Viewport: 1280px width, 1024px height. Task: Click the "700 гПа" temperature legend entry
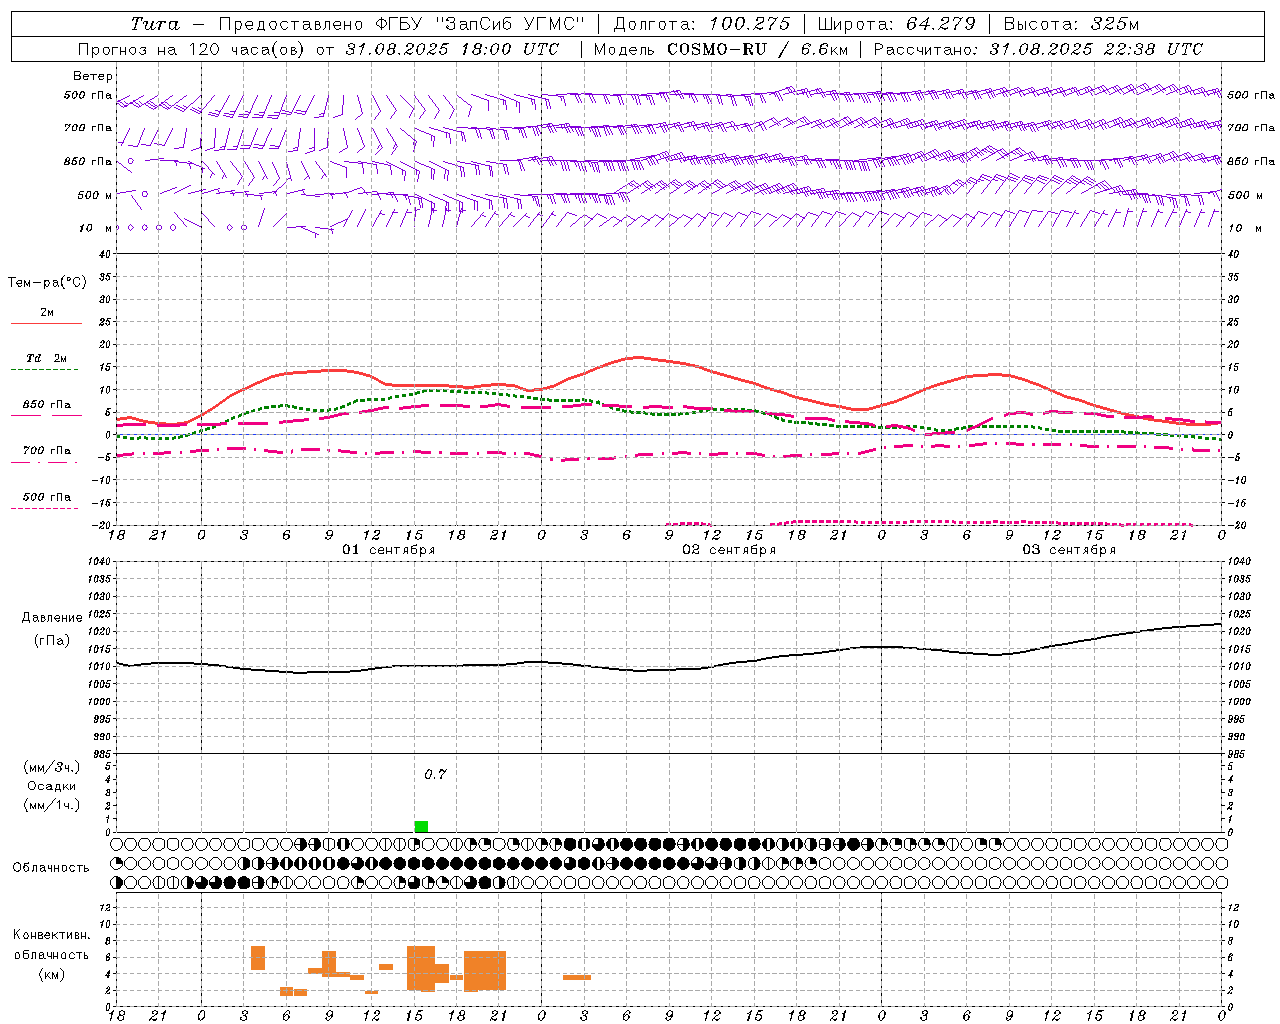pyautogui.click(x=47, y=451)
